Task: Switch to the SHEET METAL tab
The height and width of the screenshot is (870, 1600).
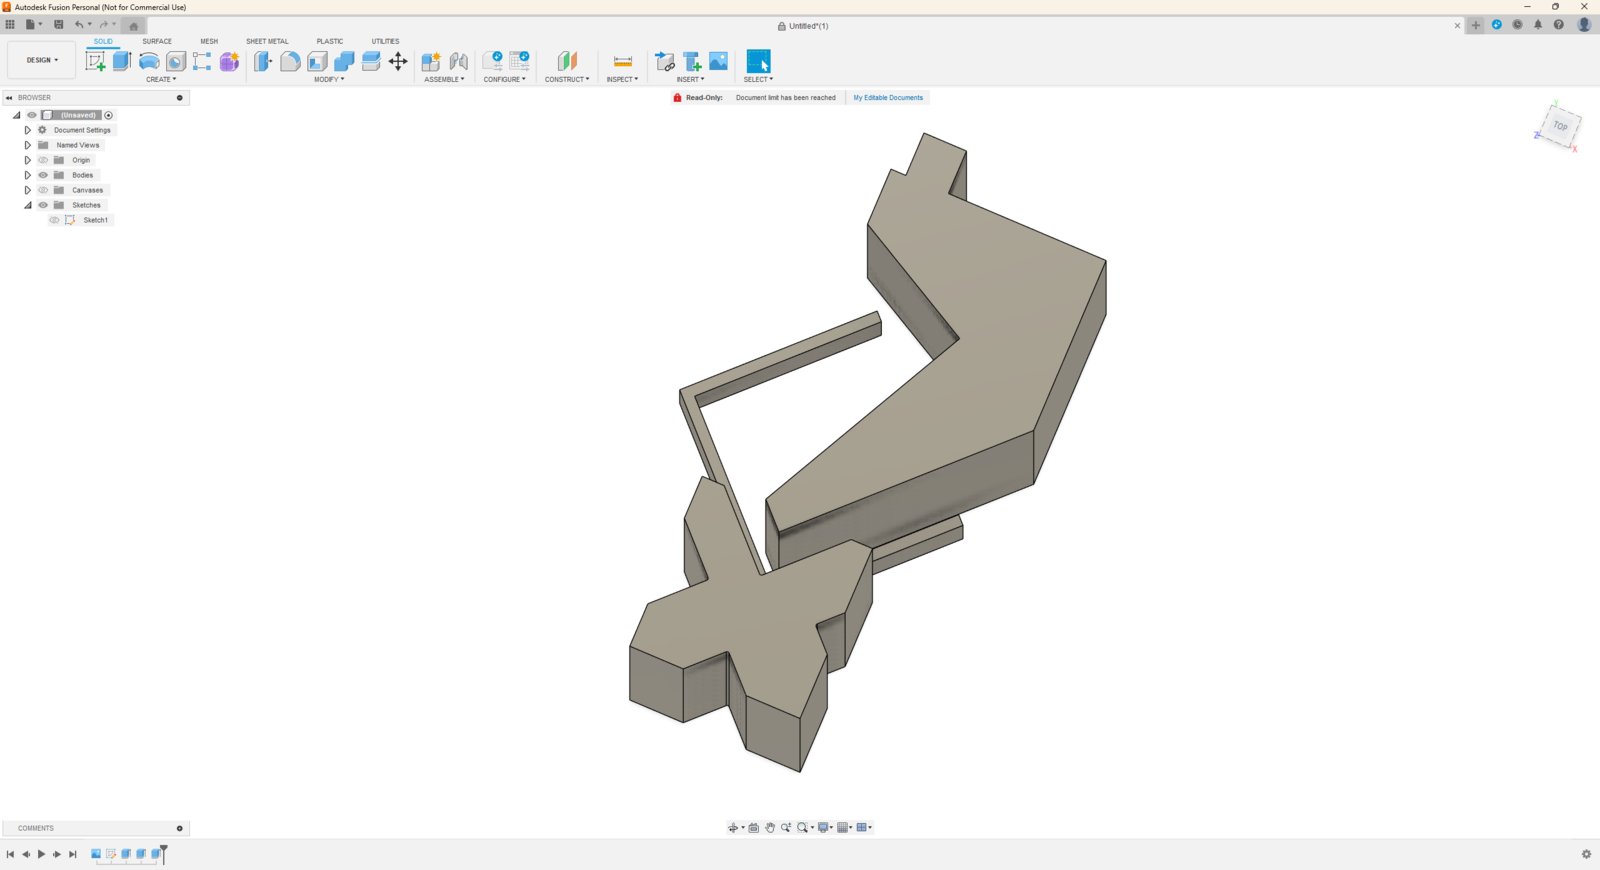Action: point(267,41)
